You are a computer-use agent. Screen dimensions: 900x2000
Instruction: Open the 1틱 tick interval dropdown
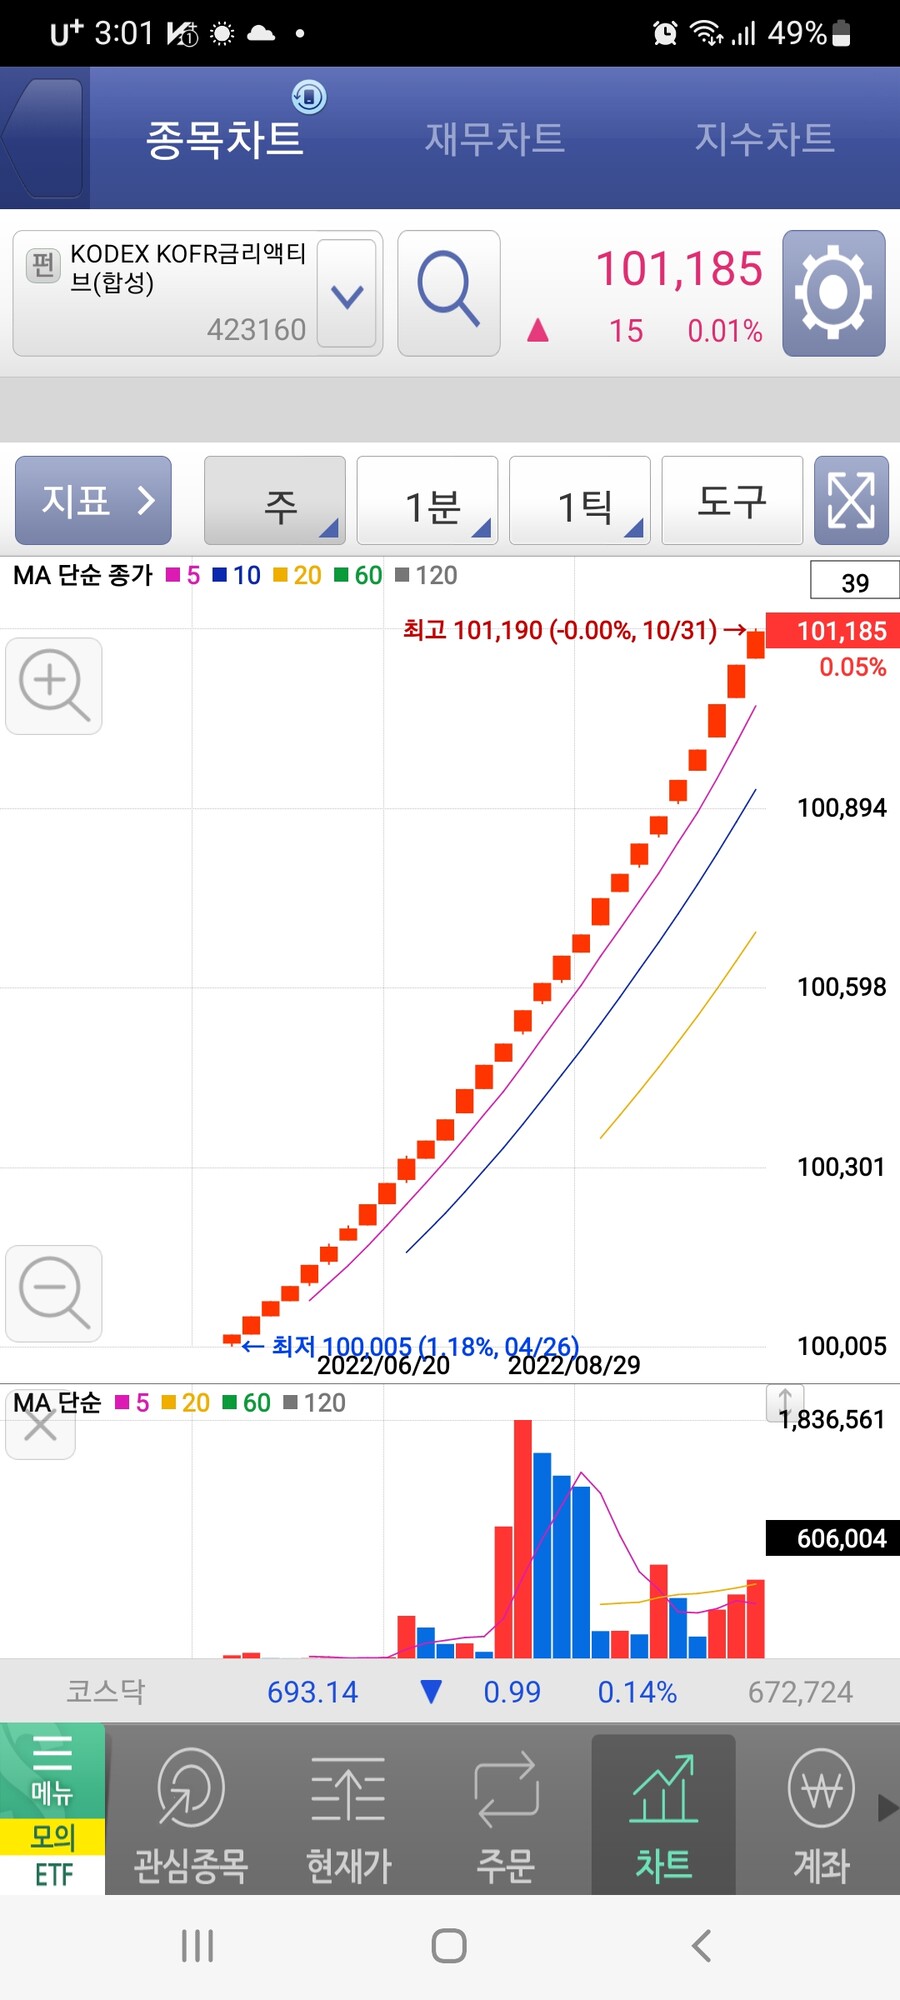[580, 501]
